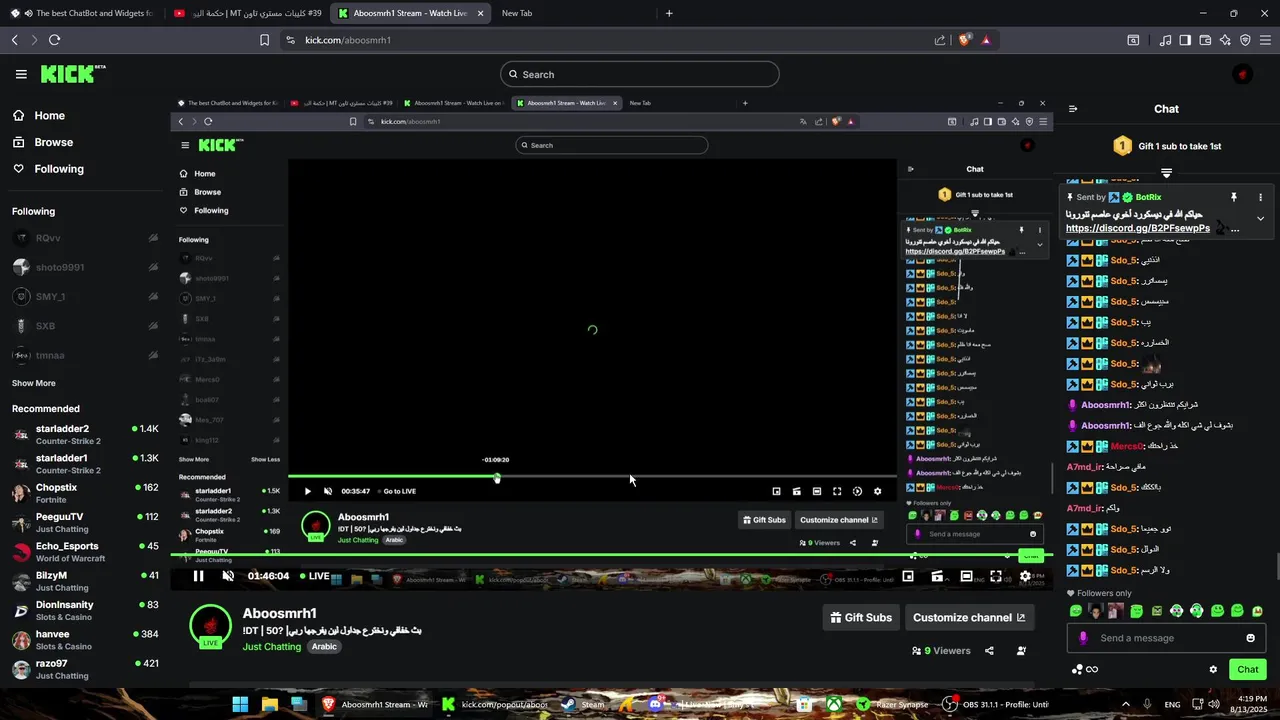Open the profile avatar menu

pyautogui.click(x=1242, y=74)
